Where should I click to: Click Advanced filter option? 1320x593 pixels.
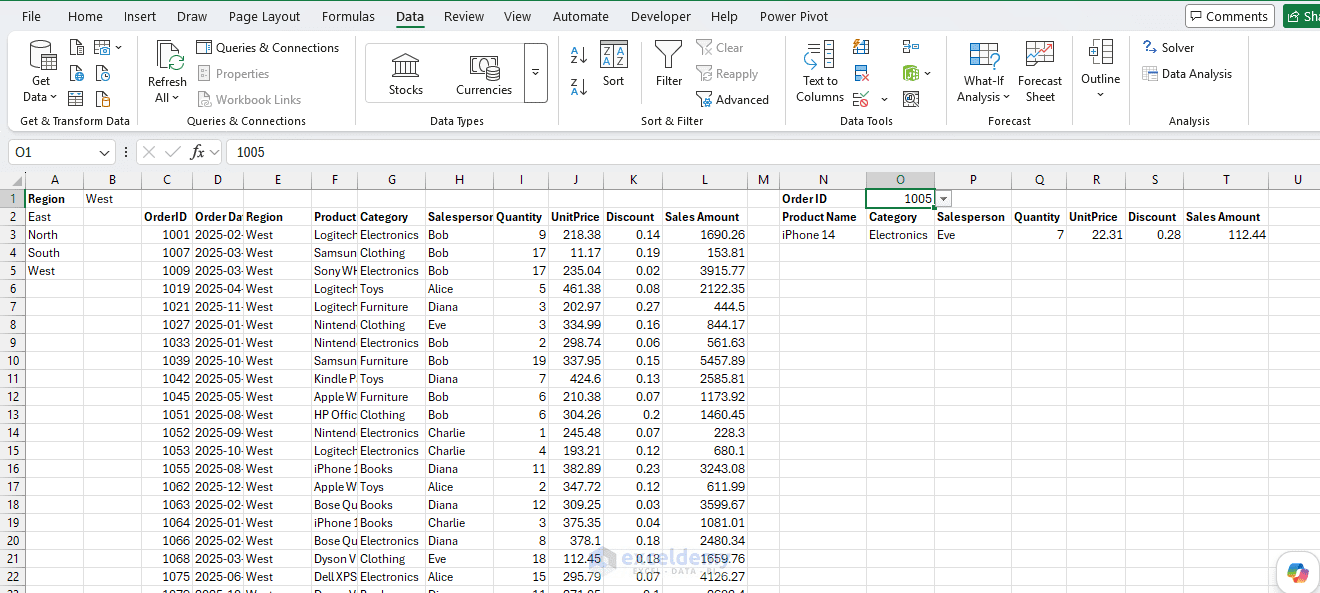click(733, 99)
